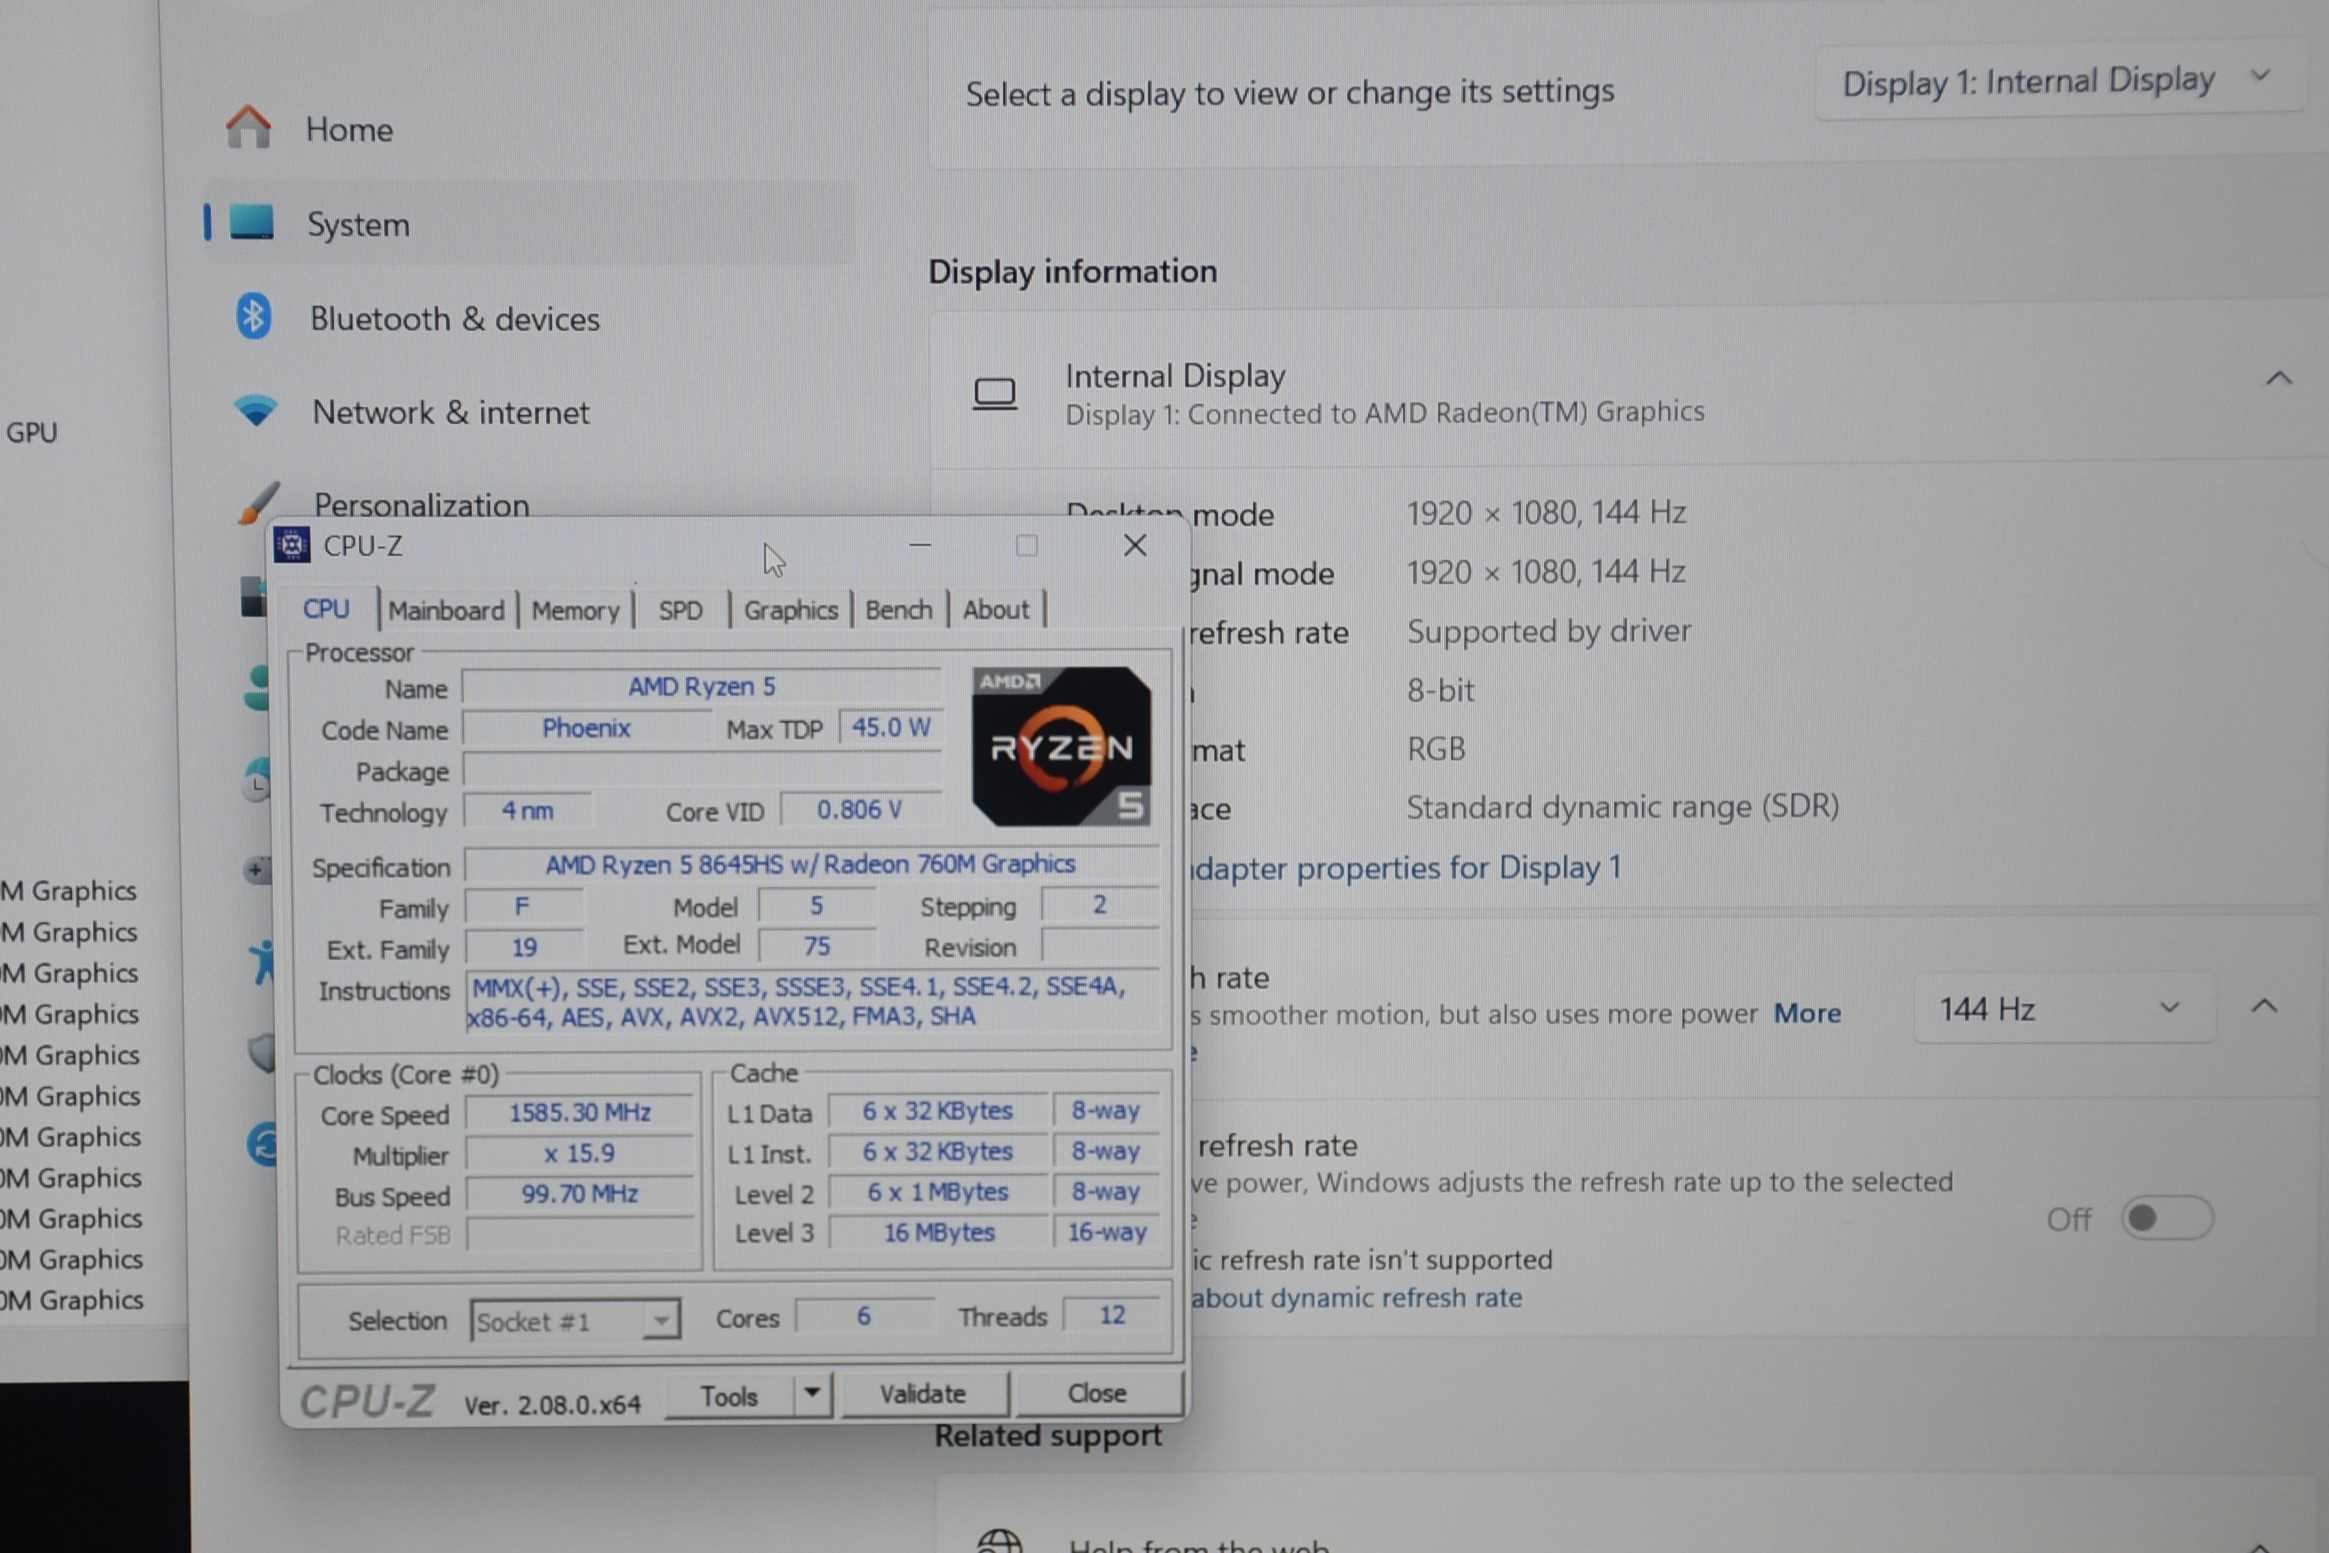Click the Specification text field
This screenshot has height=1553, width=2329.
(x=810, y=864)
